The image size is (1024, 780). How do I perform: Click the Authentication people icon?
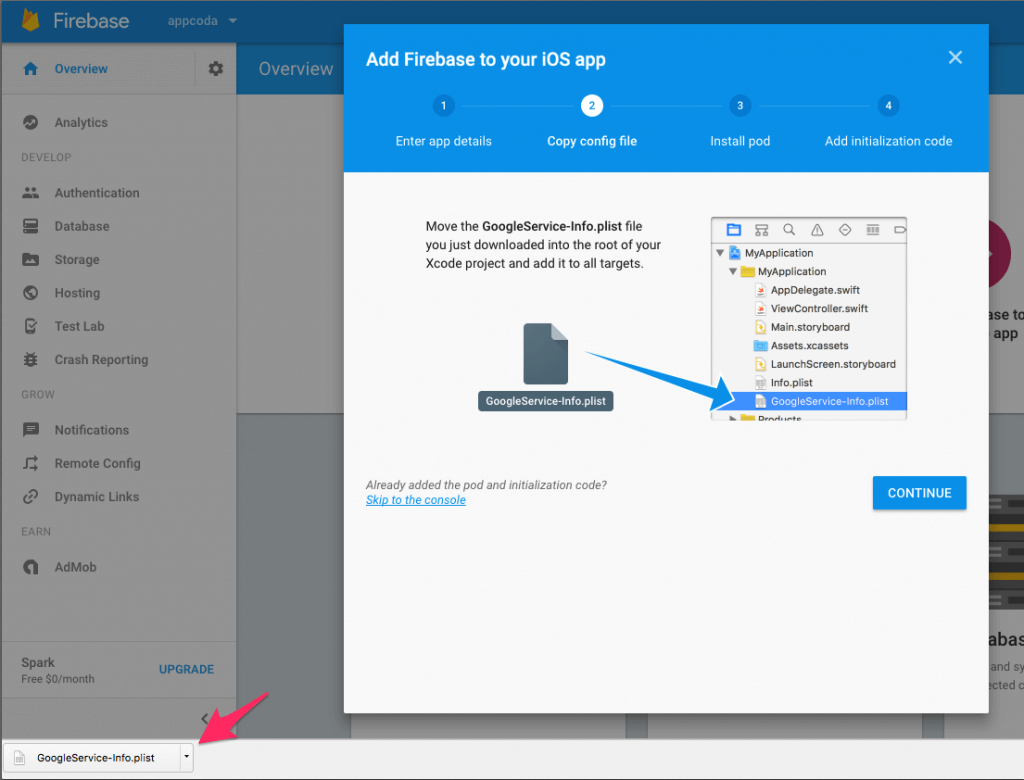[30, 193]
